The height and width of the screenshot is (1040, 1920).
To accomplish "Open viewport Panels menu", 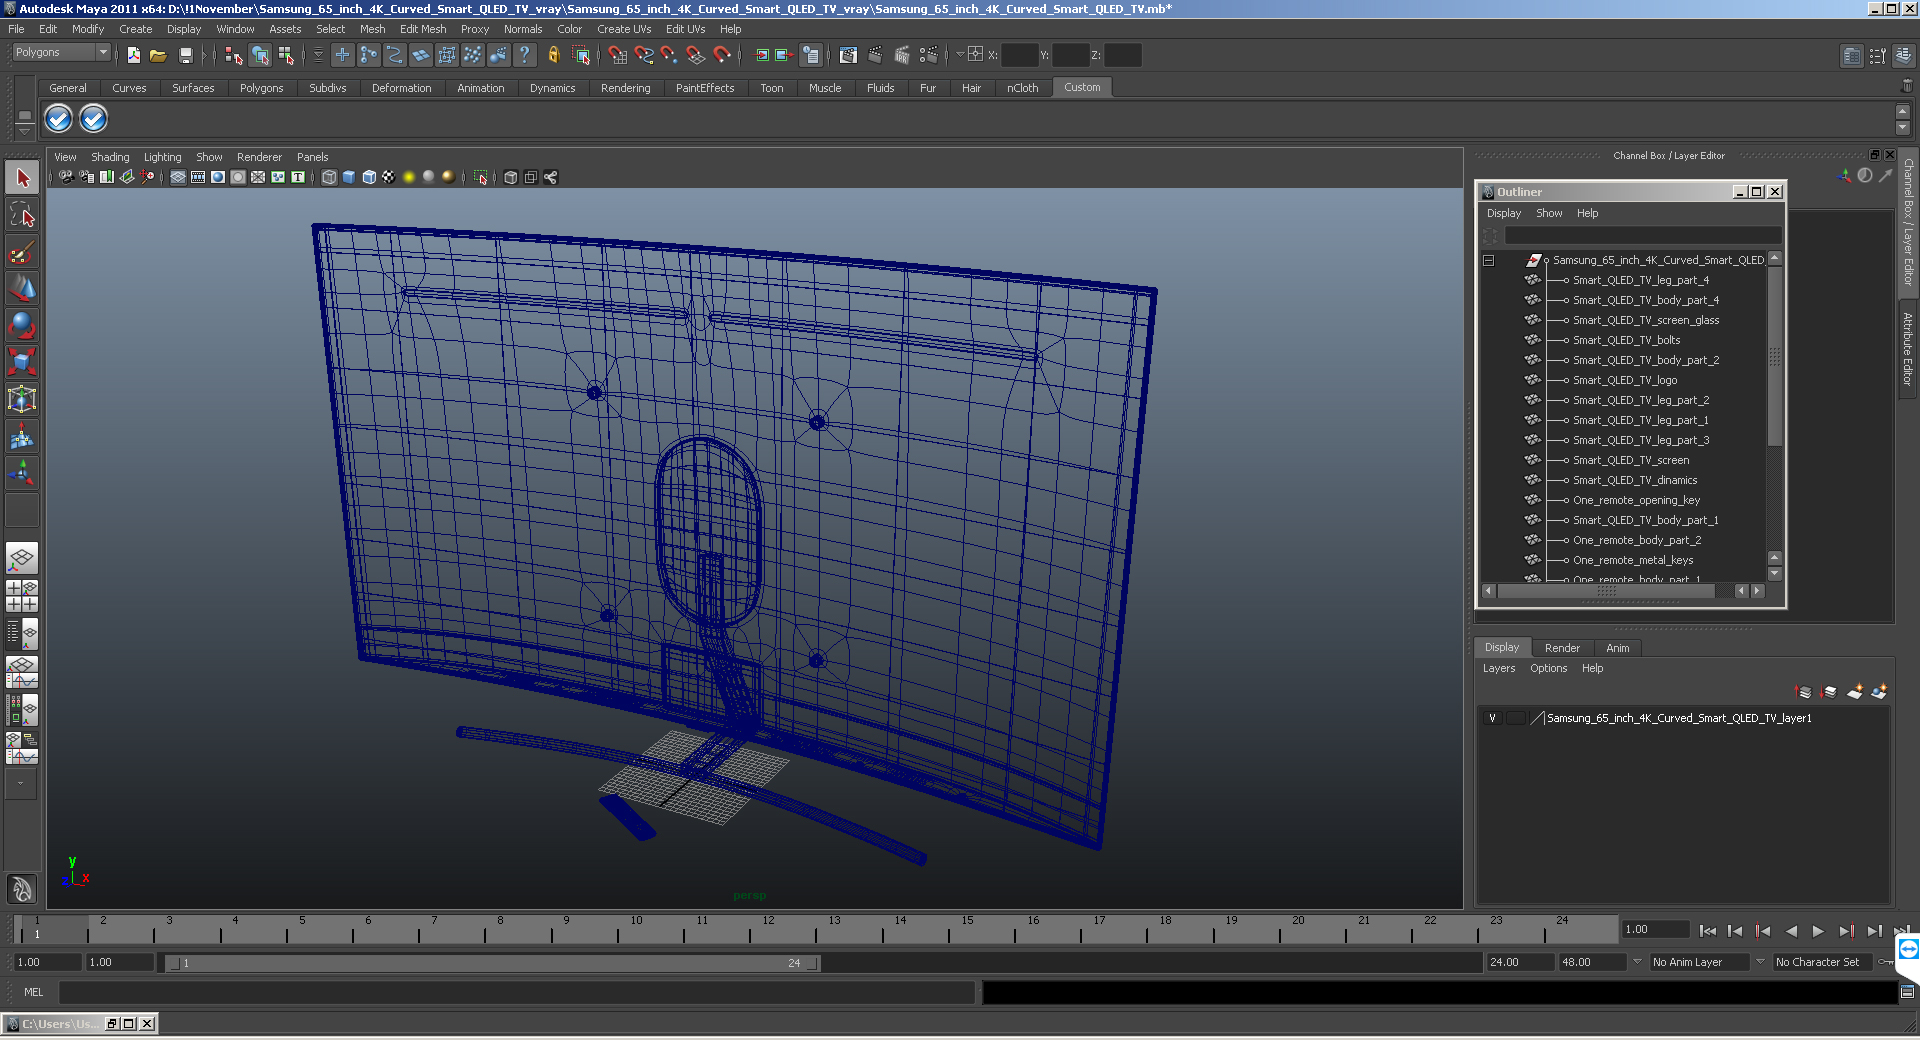I will (x=312, y=157).
